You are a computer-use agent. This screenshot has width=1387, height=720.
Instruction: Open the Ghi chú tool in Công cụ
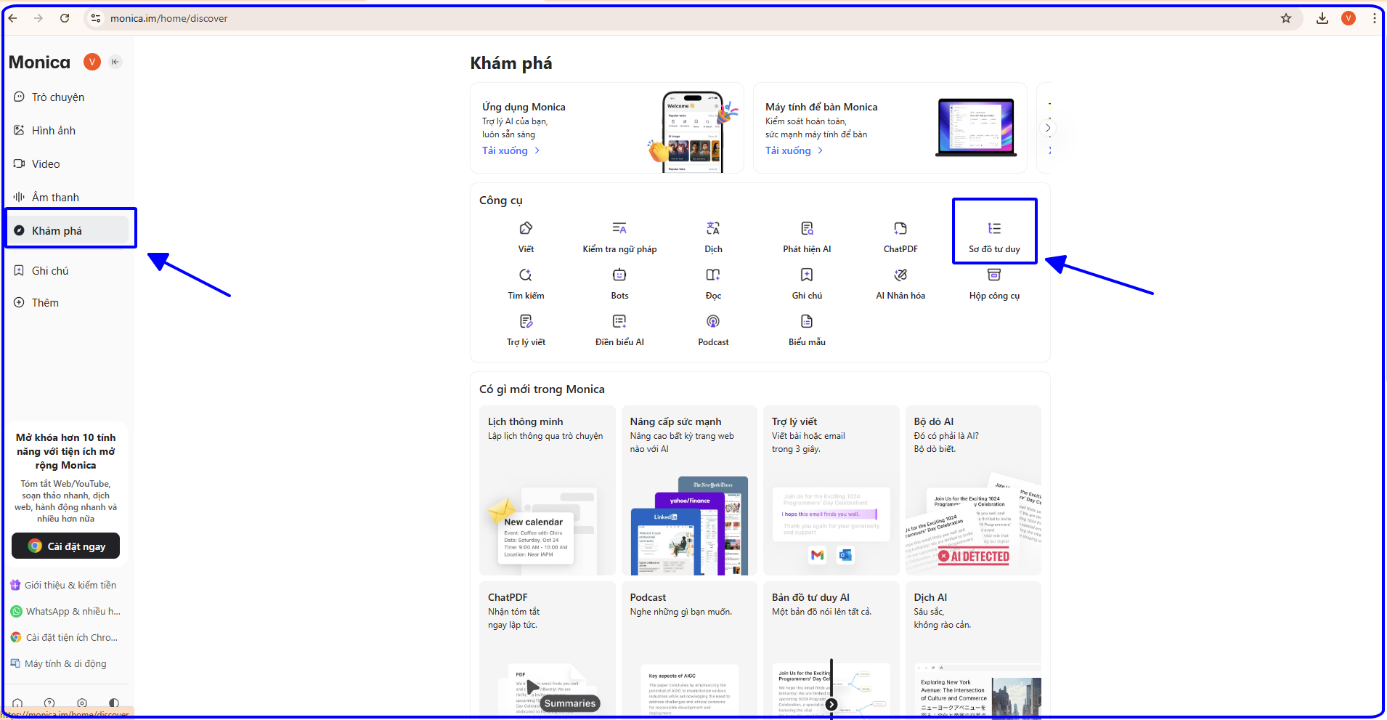[807, 284]
